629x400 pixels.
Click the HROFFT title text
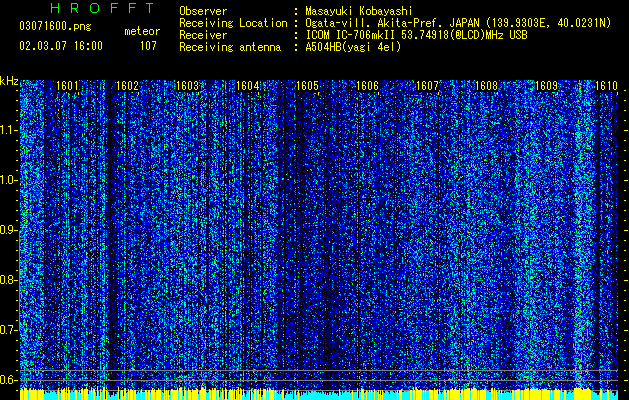102,8
